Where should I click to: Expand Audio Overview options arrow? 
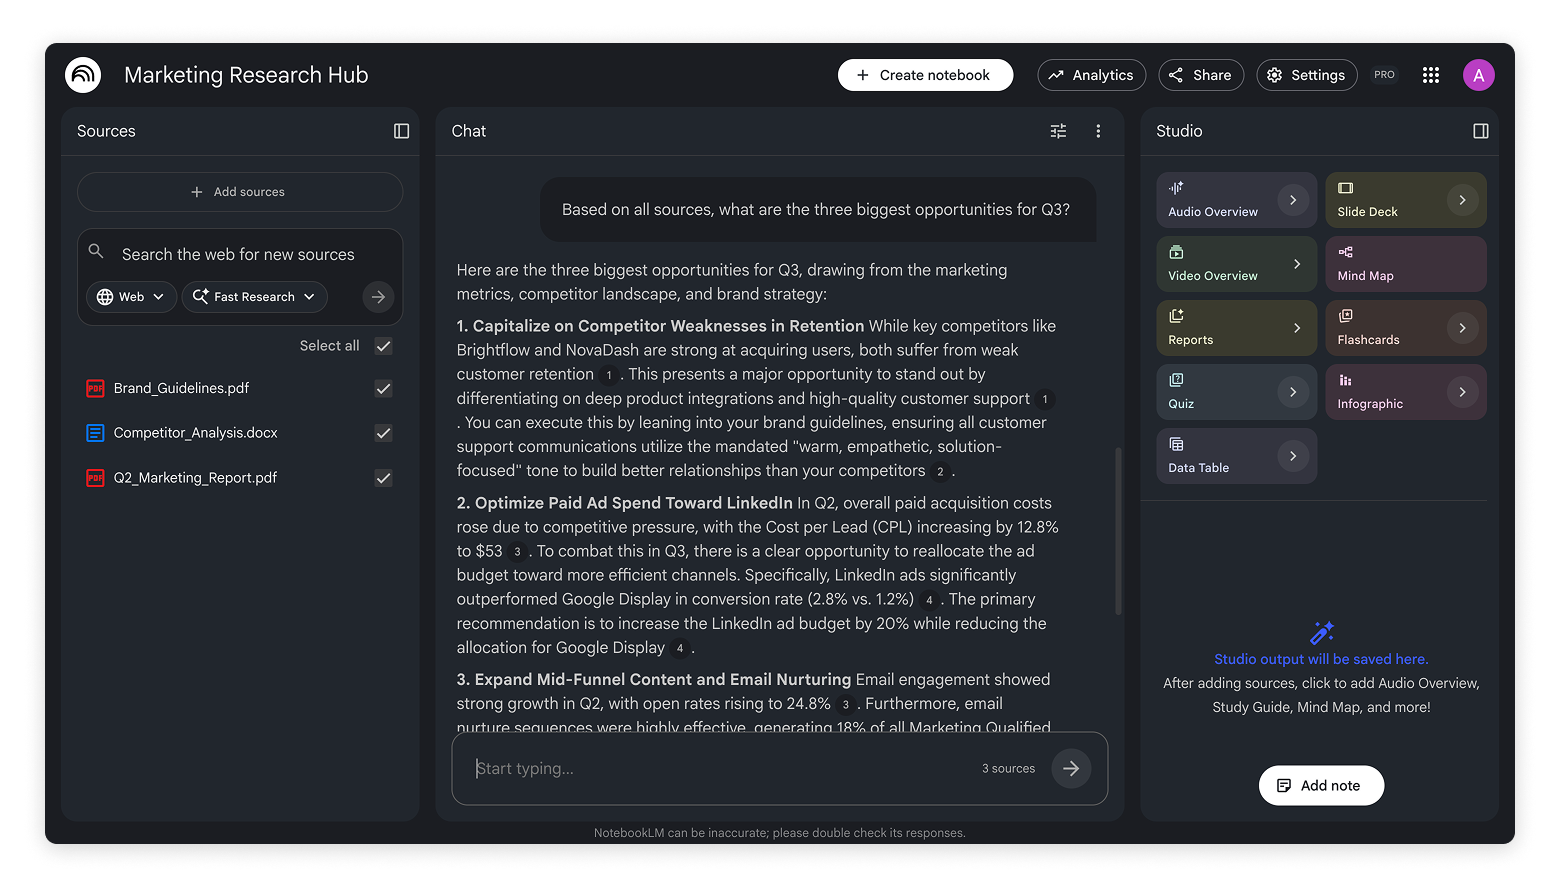[x=1292, y=200]
